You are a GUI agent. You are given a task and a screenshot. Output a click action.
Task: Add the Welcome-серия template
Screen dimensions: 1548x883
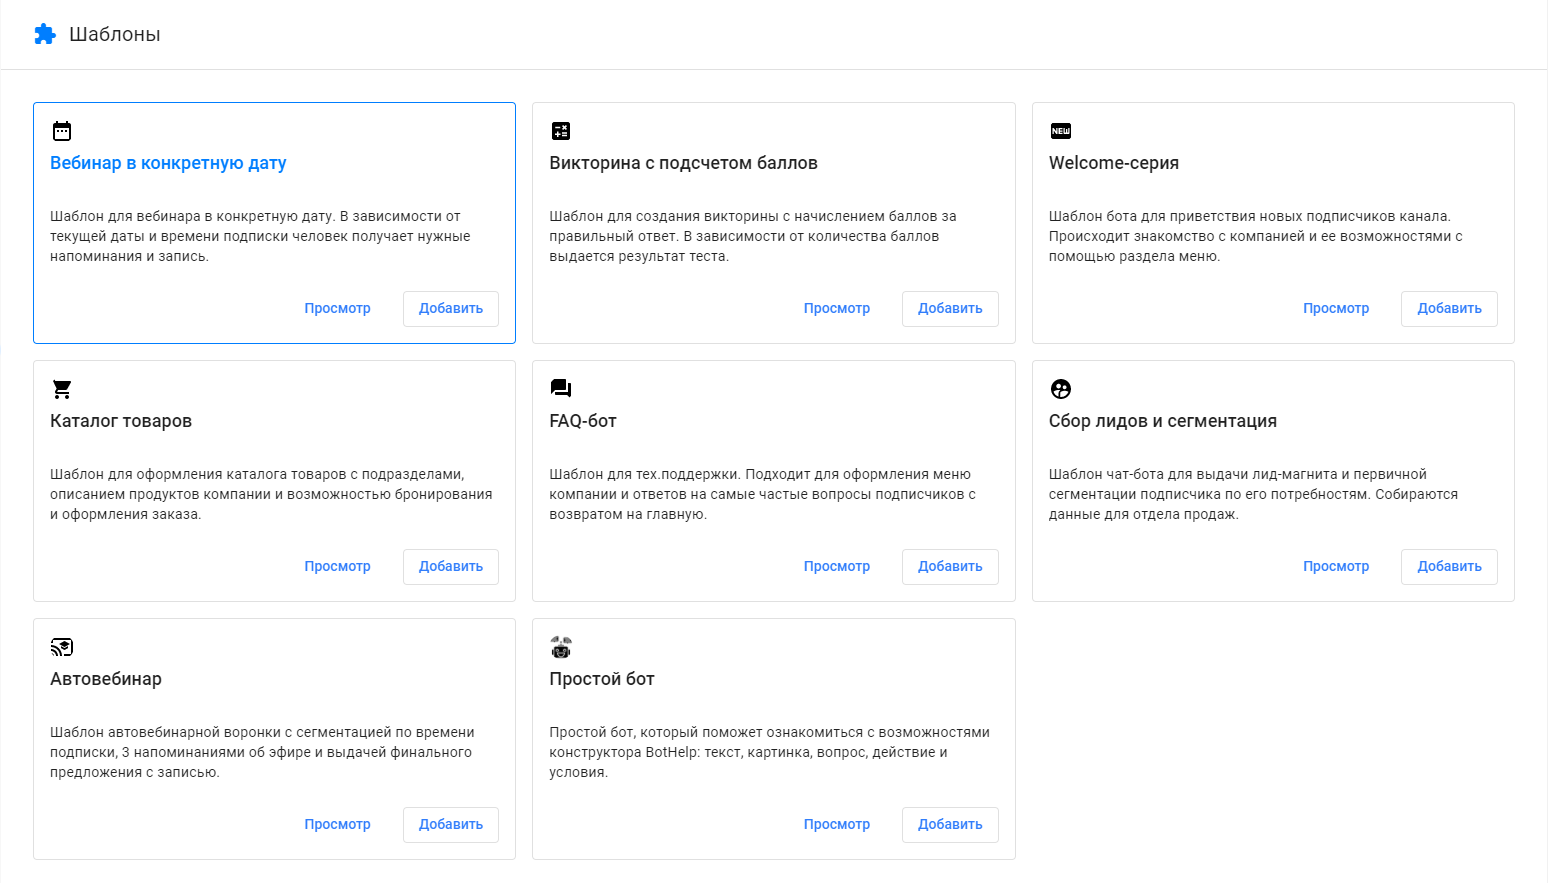click(x=1448, y=308)
